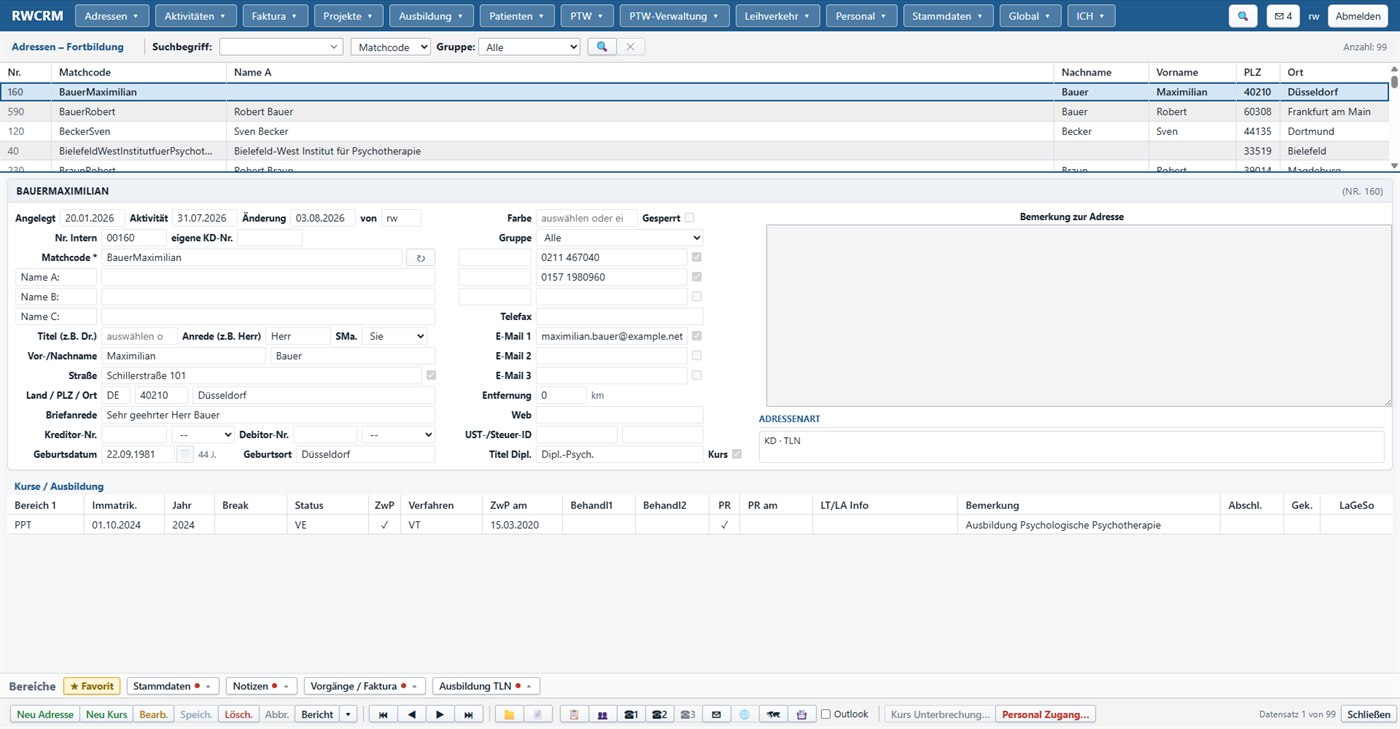Image resolution: width=1400 pixels, height=729 pixels.
Task: Open the Ausbildung menu
Action: click(431, 16)
